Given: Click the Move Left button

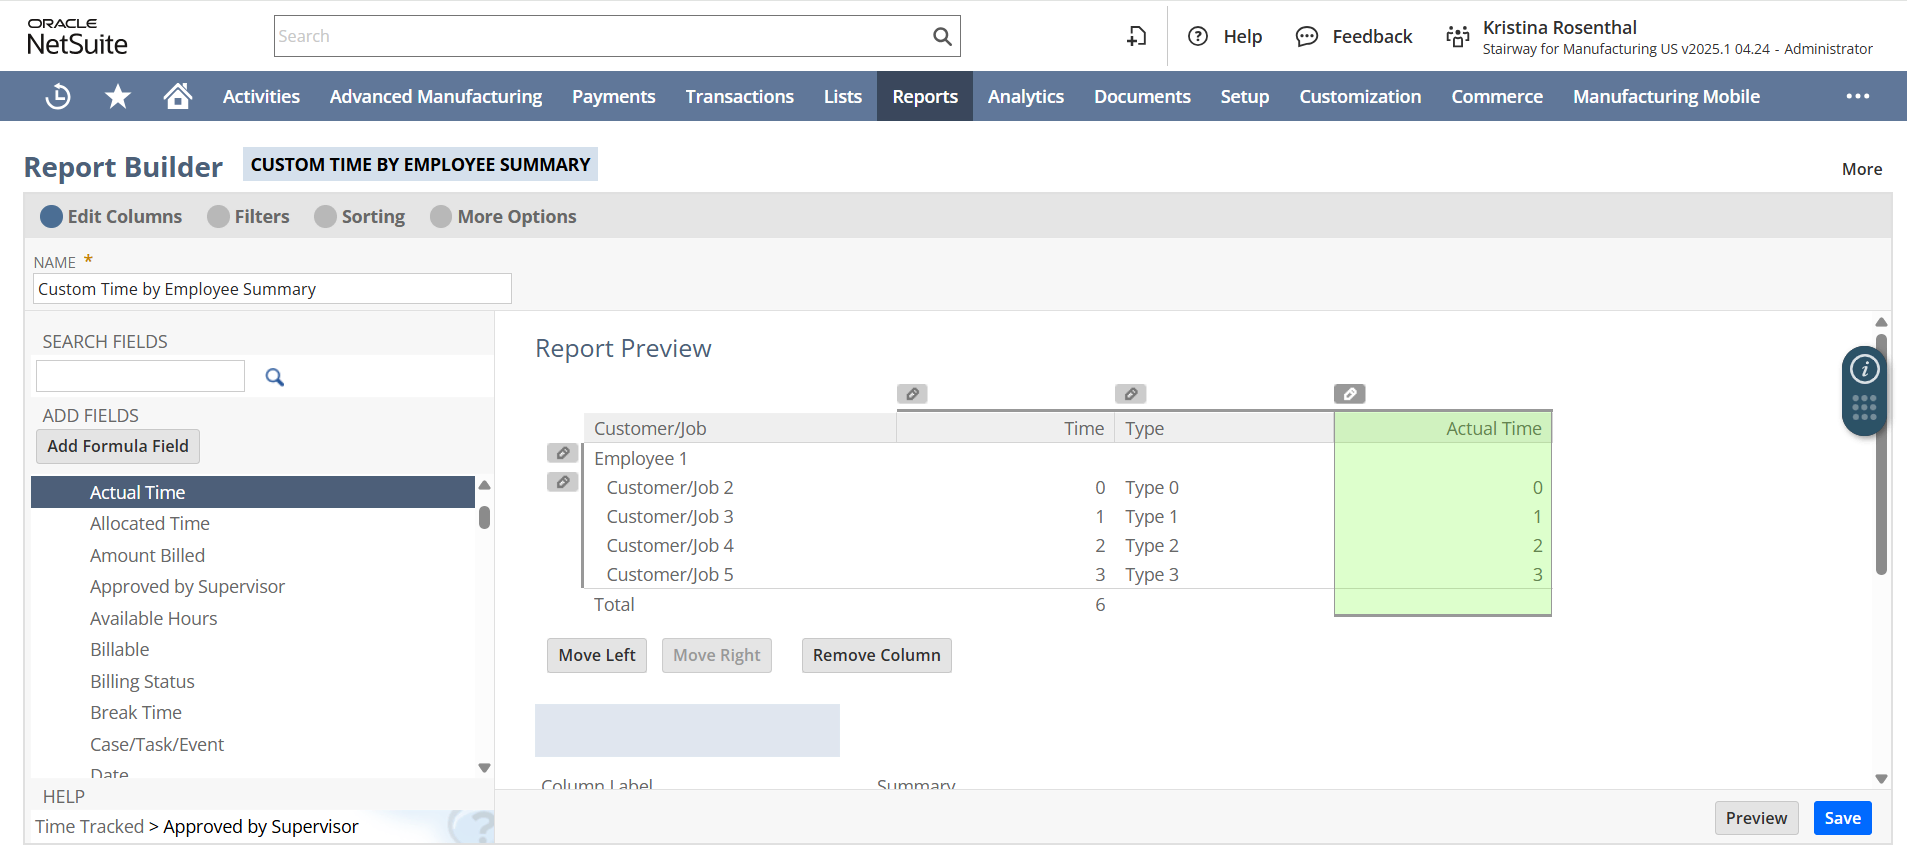Looking at the screenshot, I should pos(597,655).
